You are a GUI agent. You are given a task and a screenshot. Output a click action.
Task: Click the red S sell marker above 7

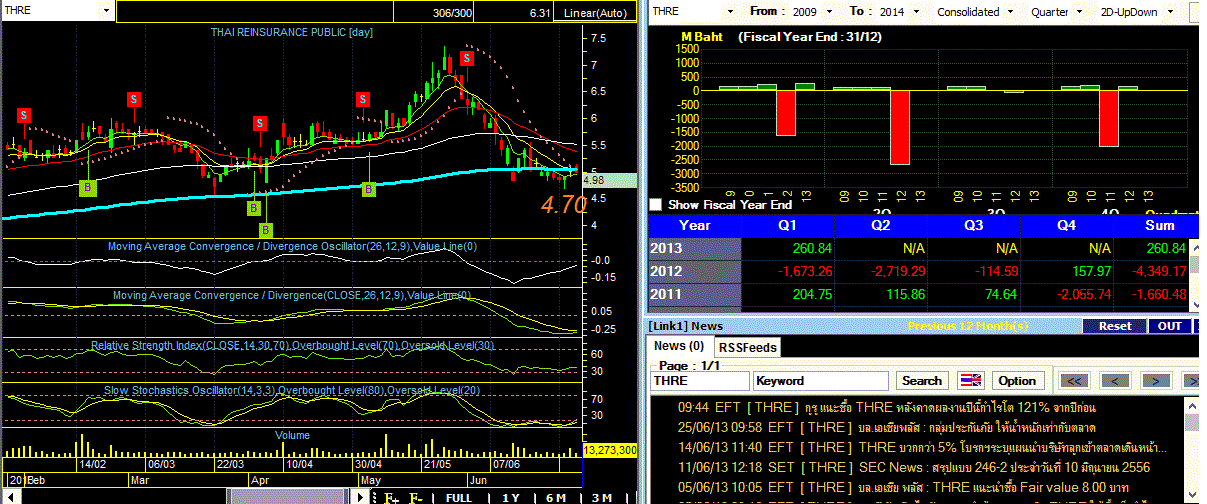[466, 57]
